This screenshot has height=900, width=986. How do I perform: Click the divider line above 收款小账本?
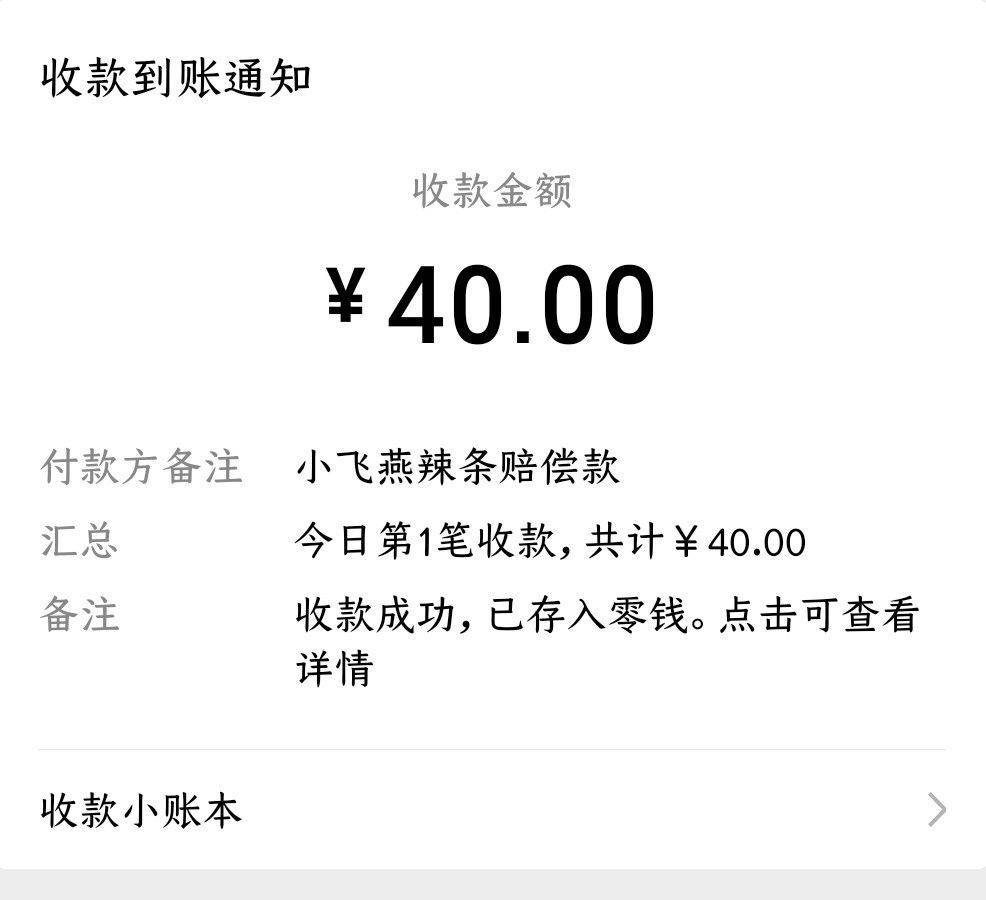[x=492, y=749]
